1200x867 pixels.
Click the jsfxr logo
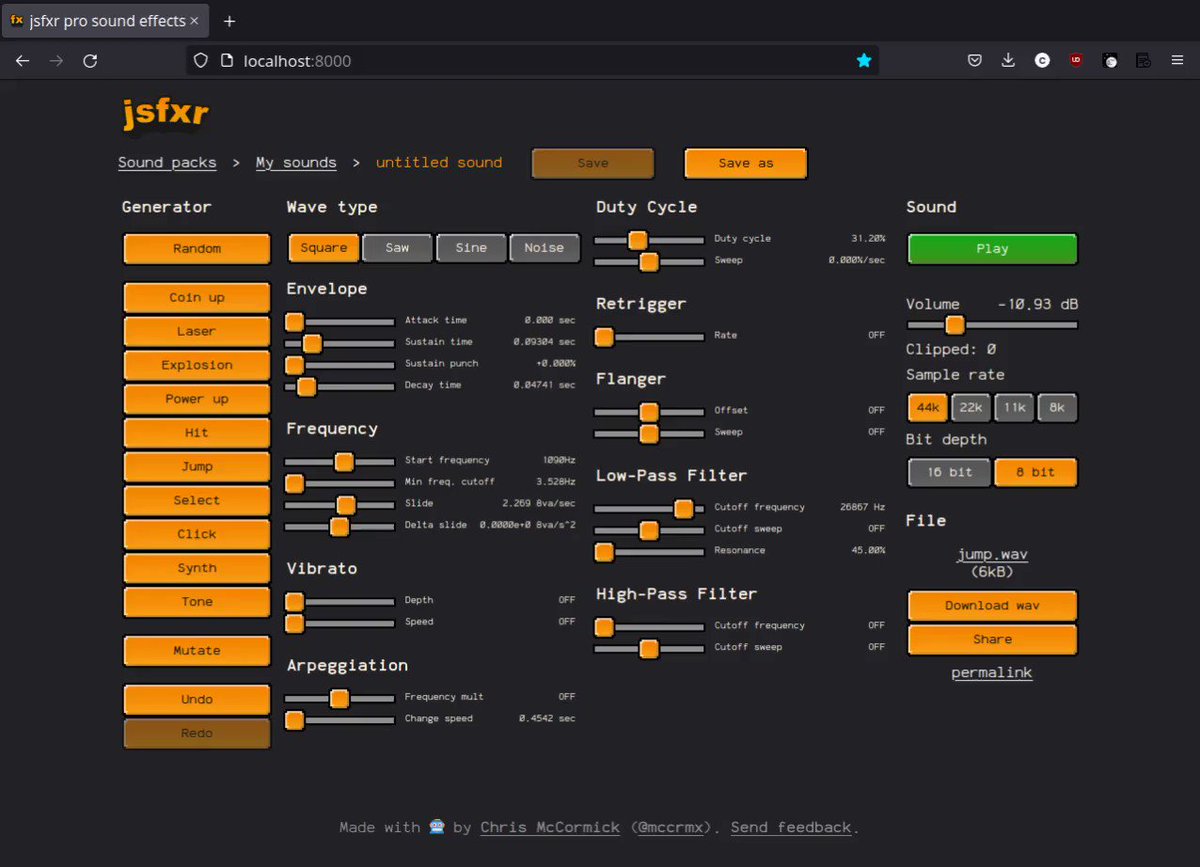click(165, 113)
